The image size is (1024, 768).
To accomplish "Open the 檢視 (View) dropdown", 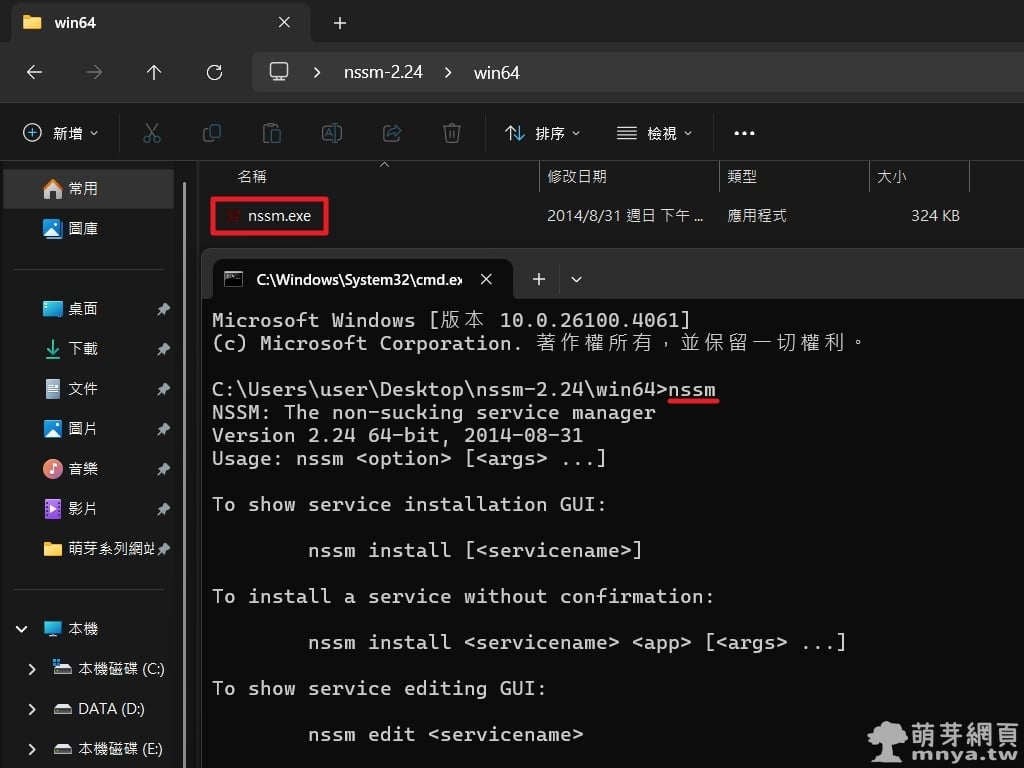I will [x=654, y=133].
